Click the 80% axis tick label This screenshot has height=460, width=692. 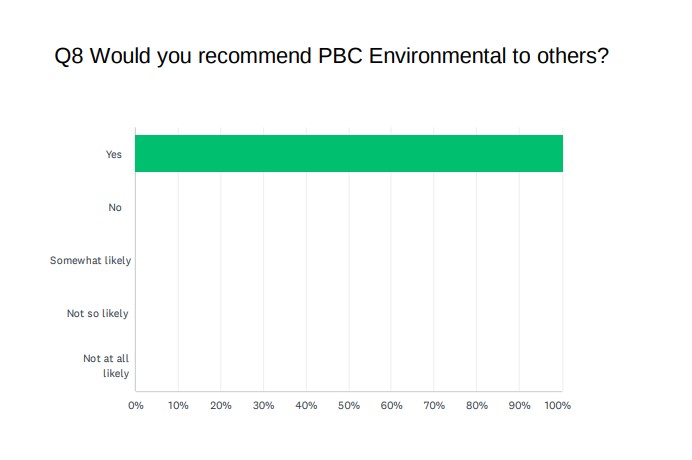pyautogui.click(x=476, y=406)
